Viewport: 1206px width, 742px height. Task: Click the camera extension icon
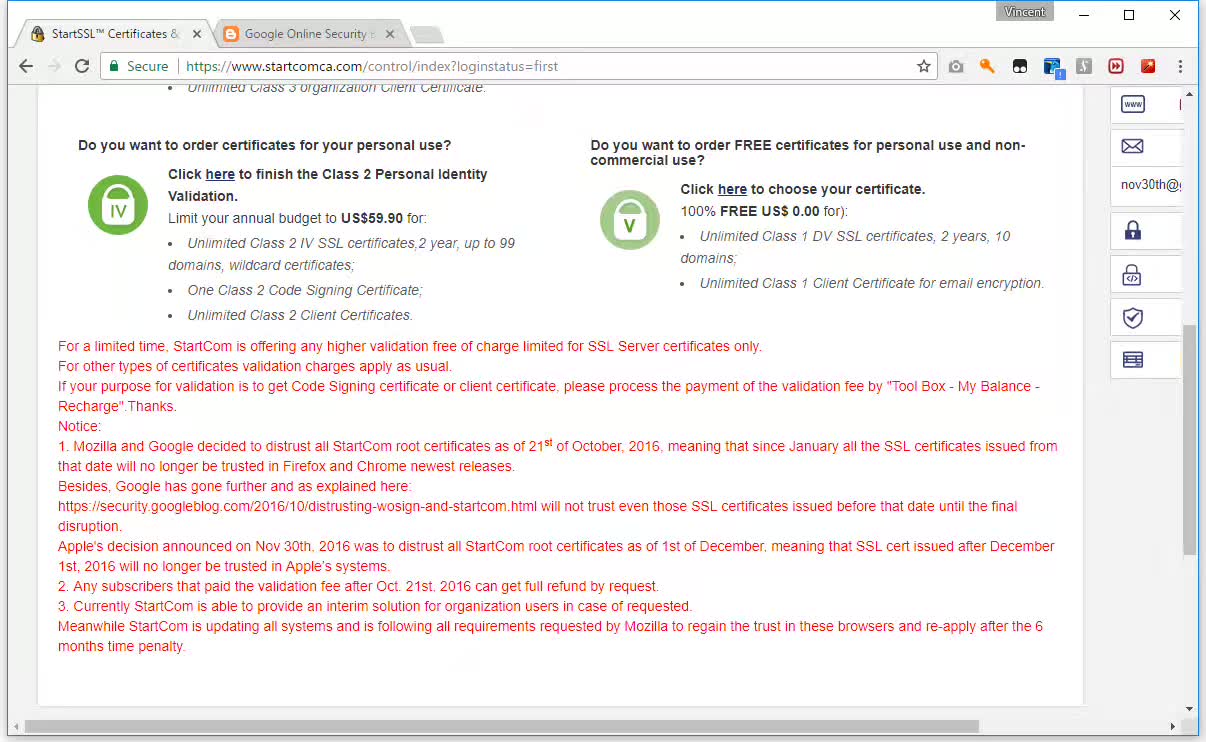pyautogui.click(x=956, y=66)
